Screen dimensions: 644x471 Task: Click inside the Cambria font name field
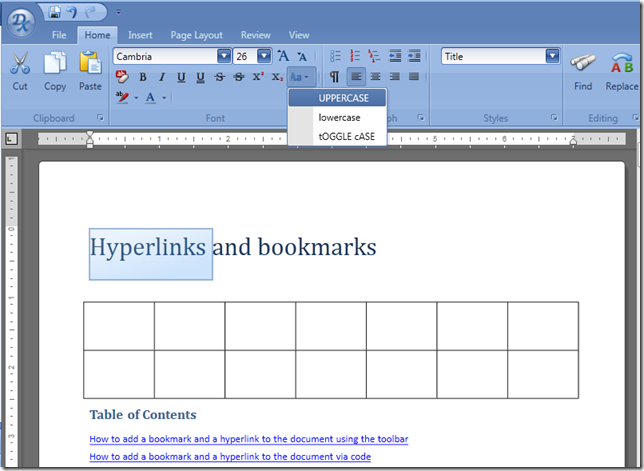pyautogui.click(x=166, y=56)
